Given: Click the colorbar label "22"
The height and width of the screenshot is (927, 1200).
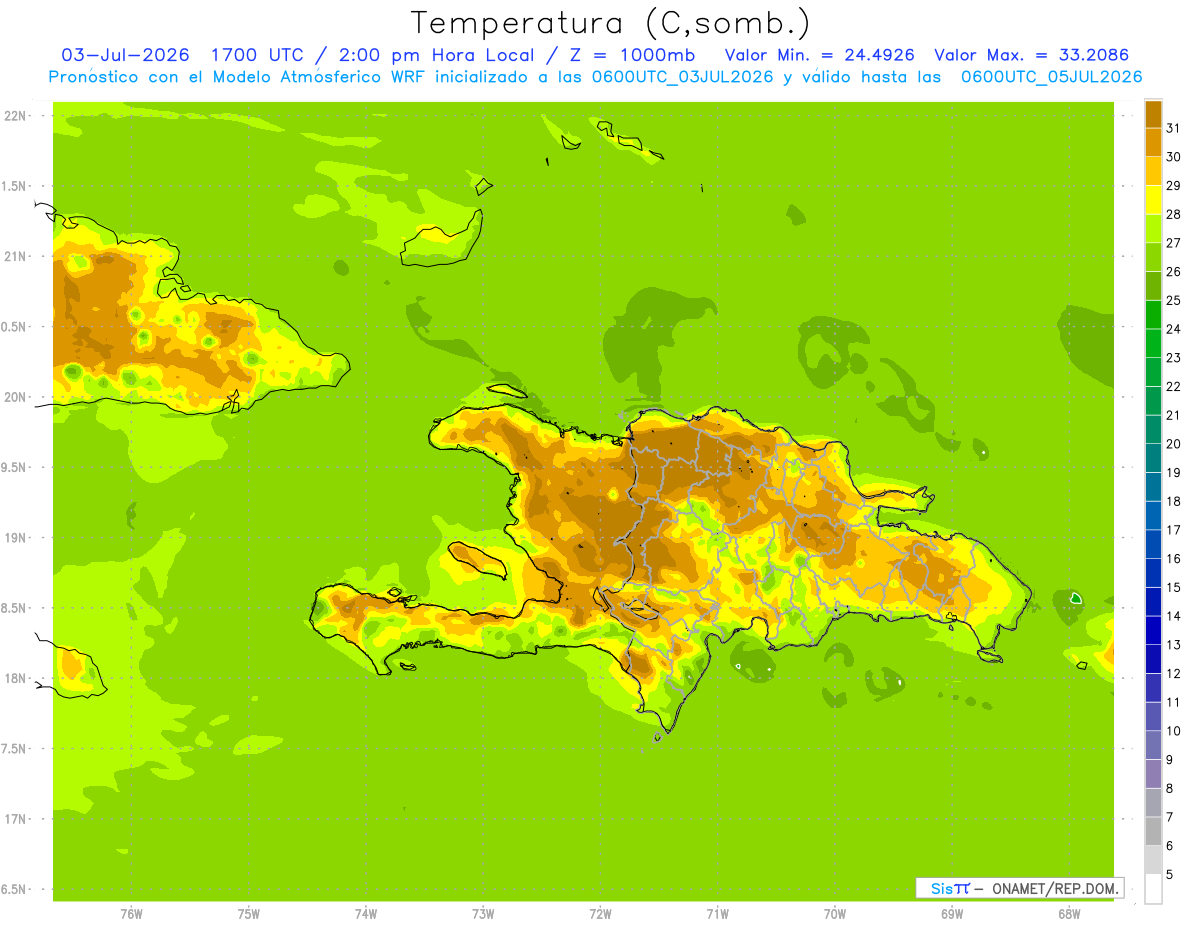Looking at the screenshot, I should pos(1173,387).
